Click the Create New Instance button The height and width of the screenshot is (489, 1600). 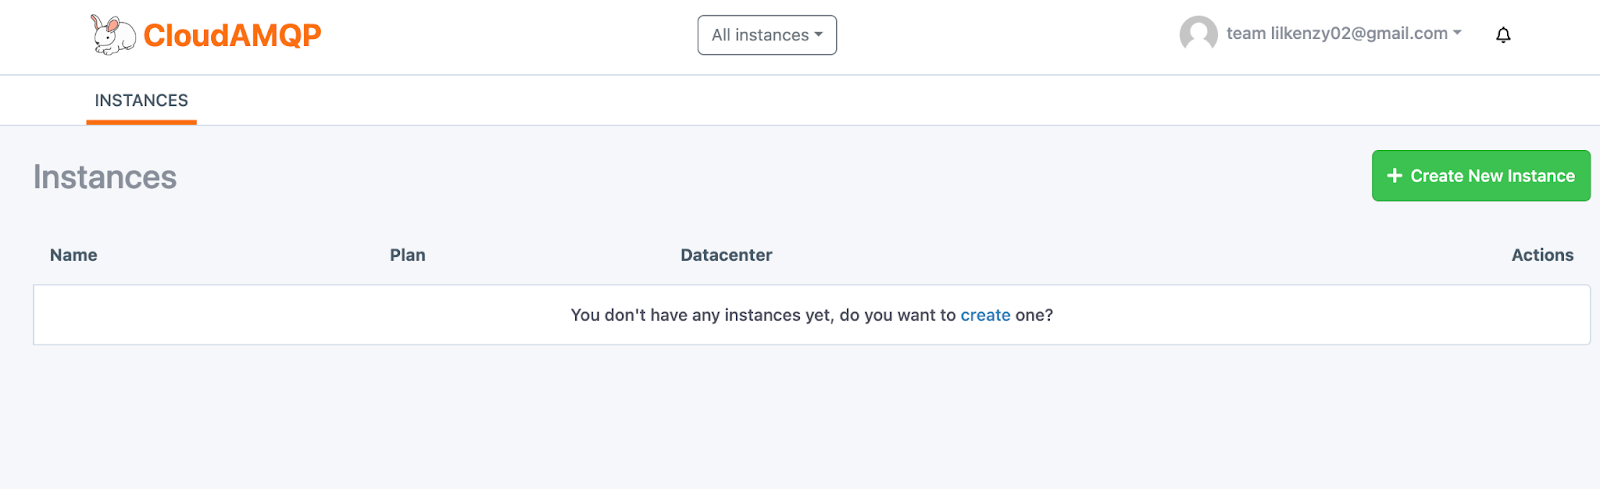tap(1481, 176)
